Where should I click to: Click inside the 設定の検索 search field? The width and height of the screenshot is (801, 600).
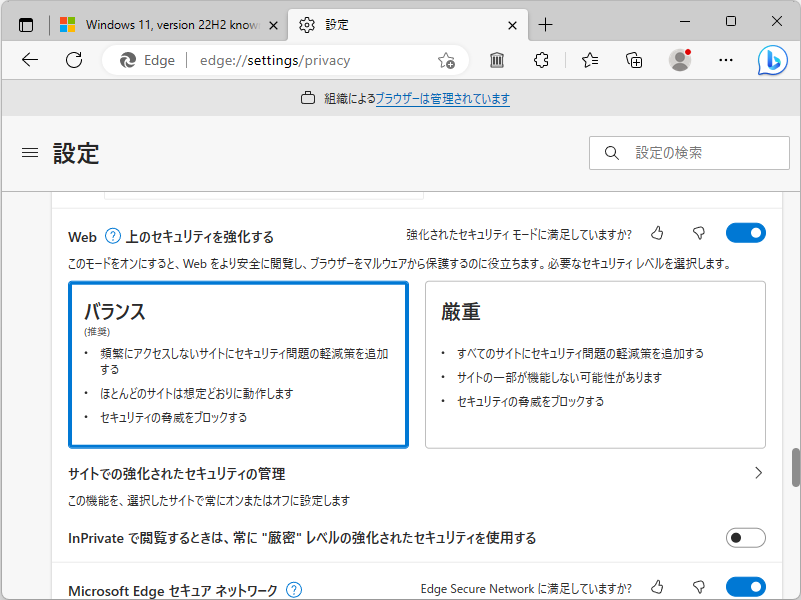(688, 152)
